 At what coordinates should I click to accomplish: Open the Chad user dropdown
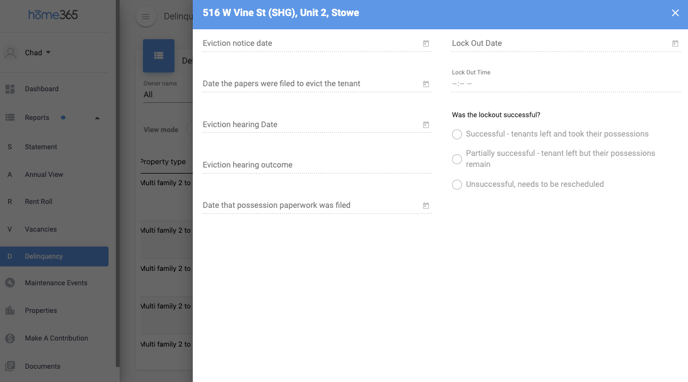pos(38,53)
